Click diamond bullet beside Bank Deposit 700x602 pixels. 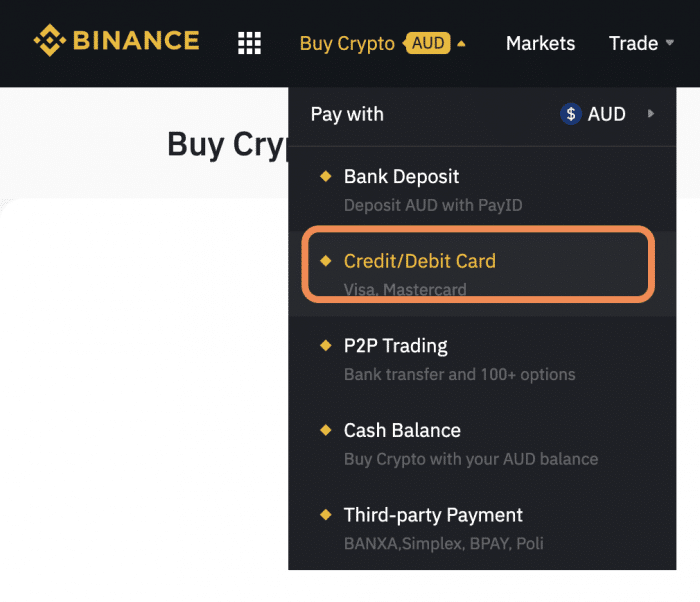coord(326,176)
